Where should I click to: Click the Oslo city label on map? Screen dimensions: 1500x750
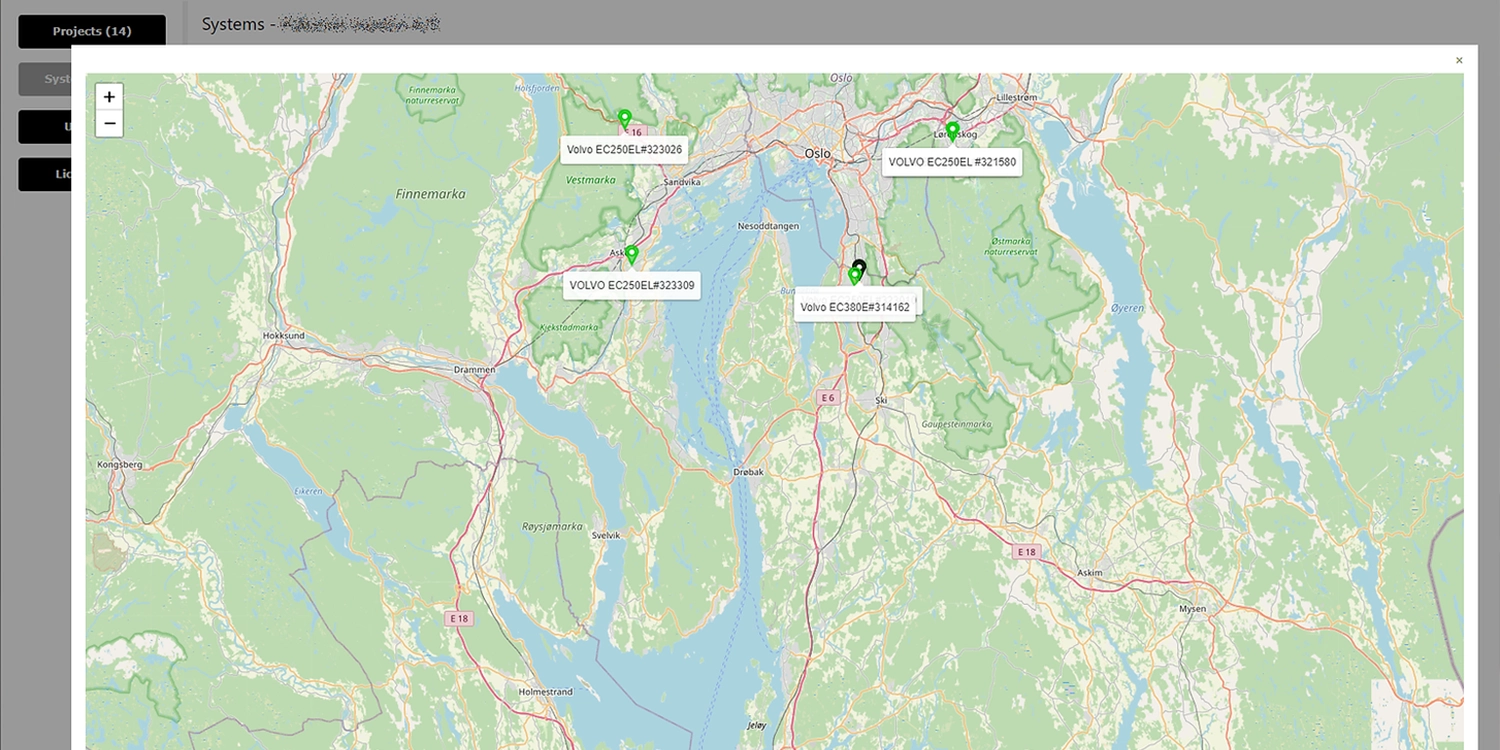817,153
